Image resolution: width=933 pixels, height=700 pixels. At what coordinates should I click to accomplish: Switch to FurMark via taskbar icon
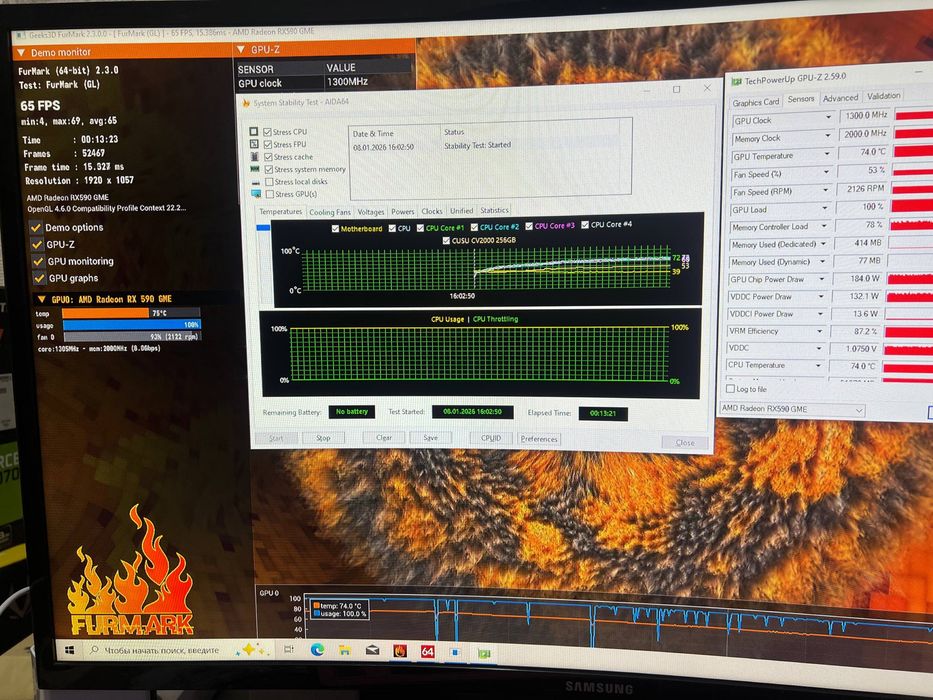coord(400,651)
